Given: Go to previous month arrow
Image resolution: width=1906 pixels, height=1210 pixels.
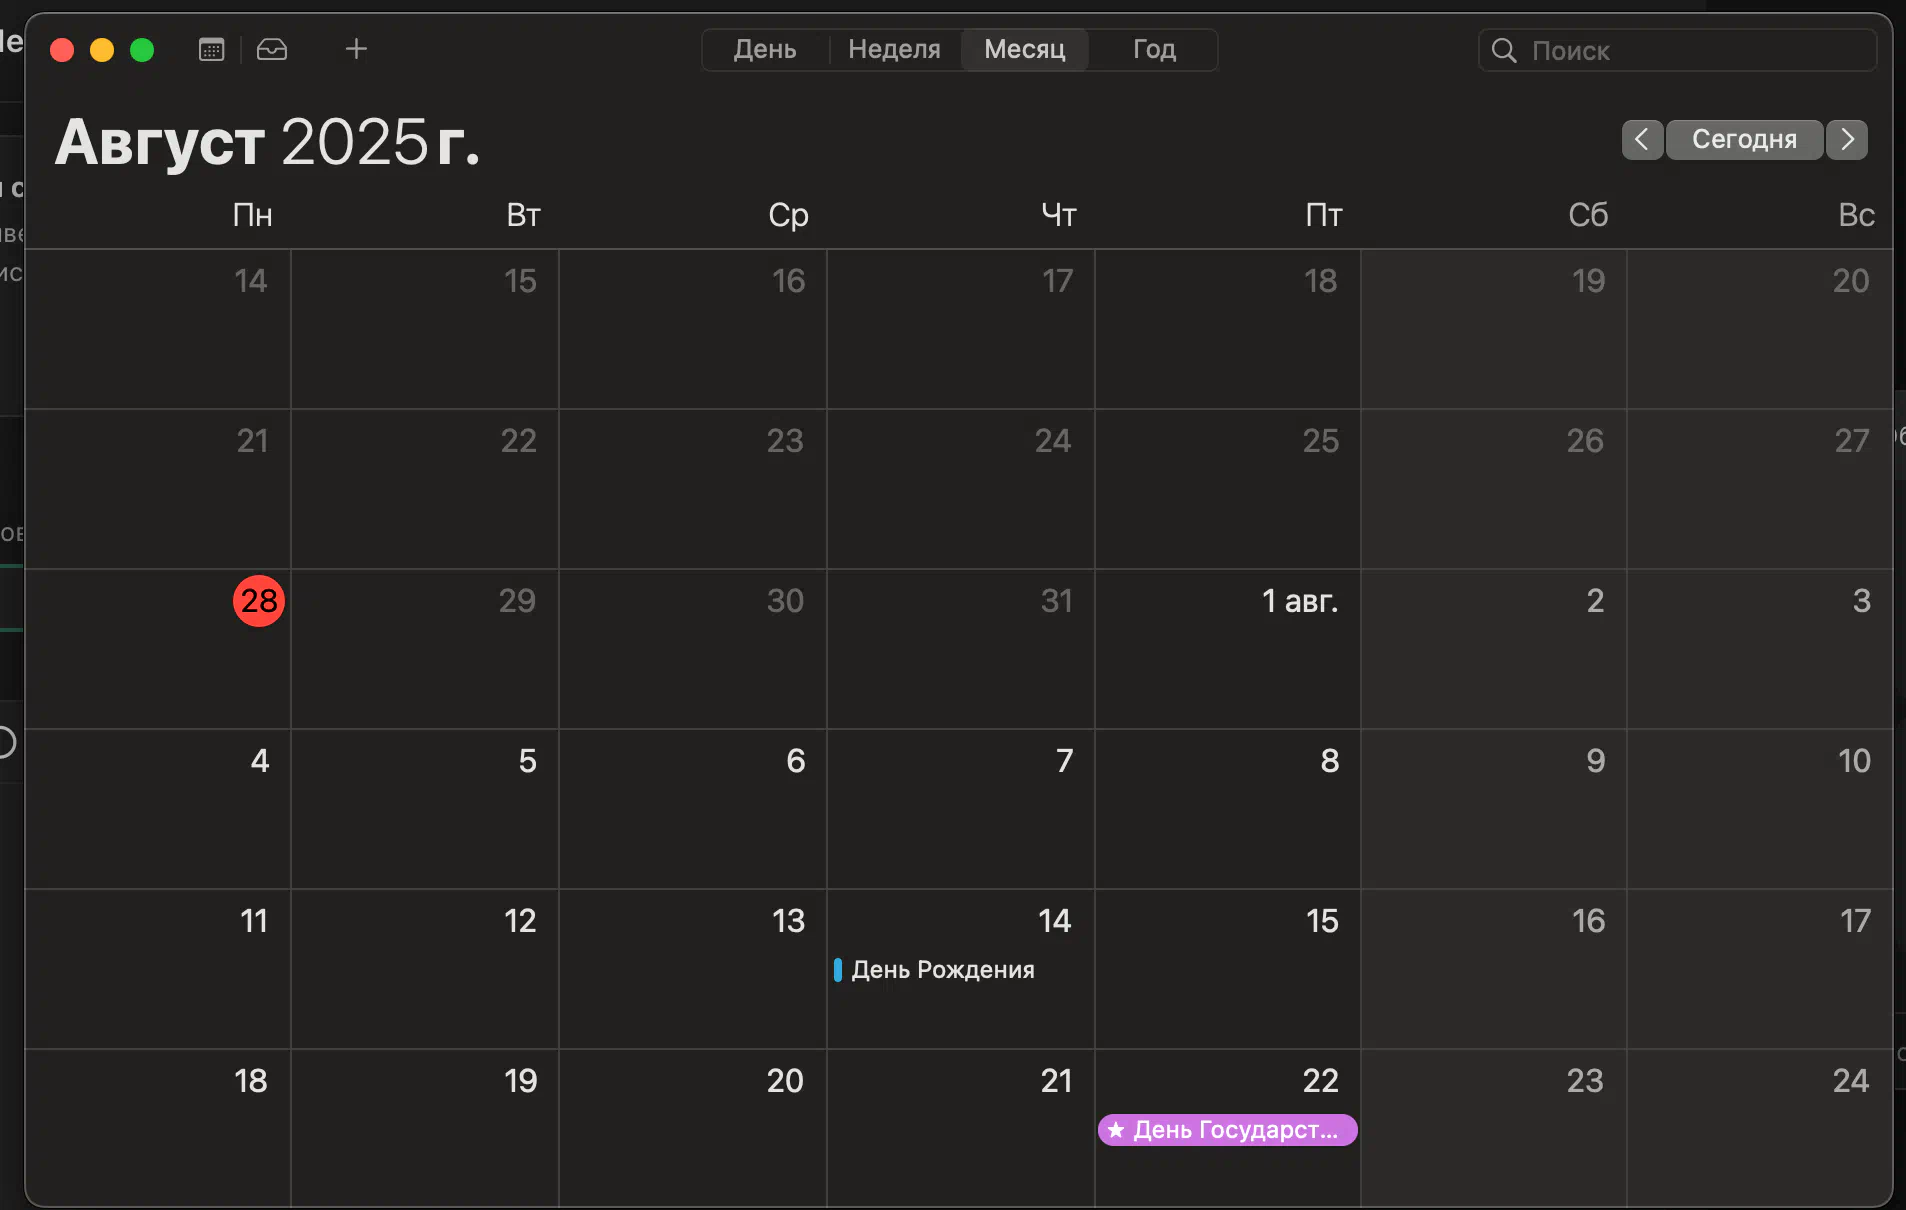Looking at the screenshot, I should [x=1642, y=140].
